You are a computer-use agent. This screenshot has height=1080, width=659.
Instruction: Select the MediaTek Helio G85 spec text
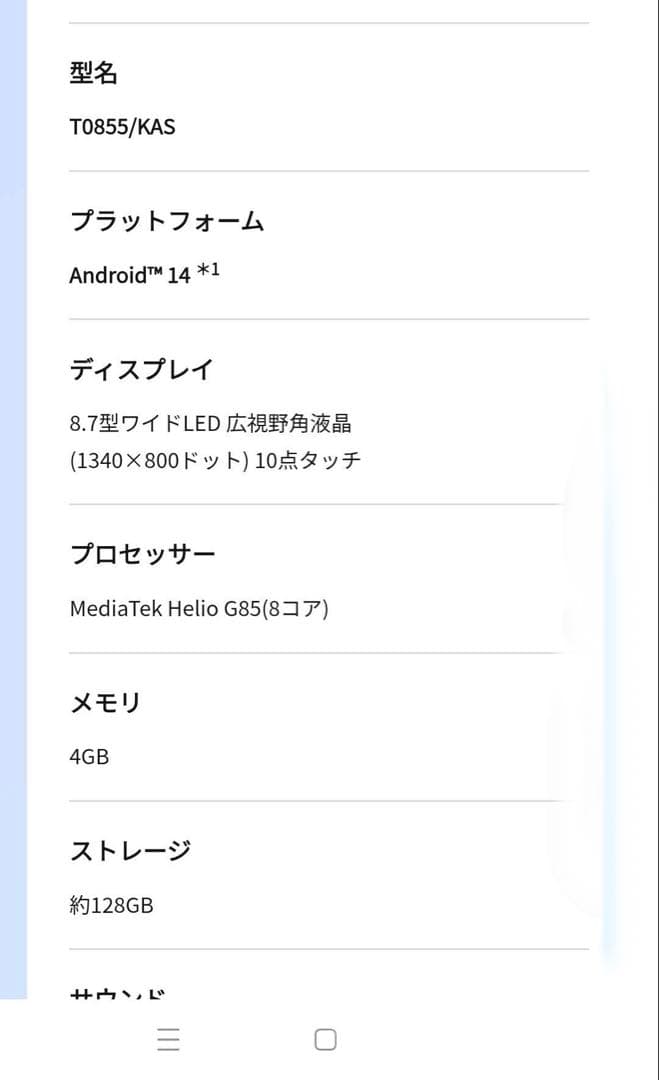click(x=199, y=608)
